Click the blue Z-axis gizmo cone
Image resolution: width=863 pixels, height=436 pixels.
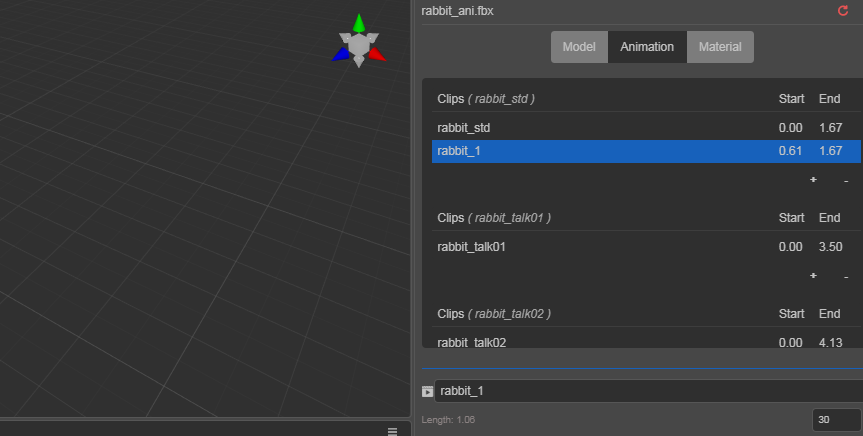[x=341, y=54]
